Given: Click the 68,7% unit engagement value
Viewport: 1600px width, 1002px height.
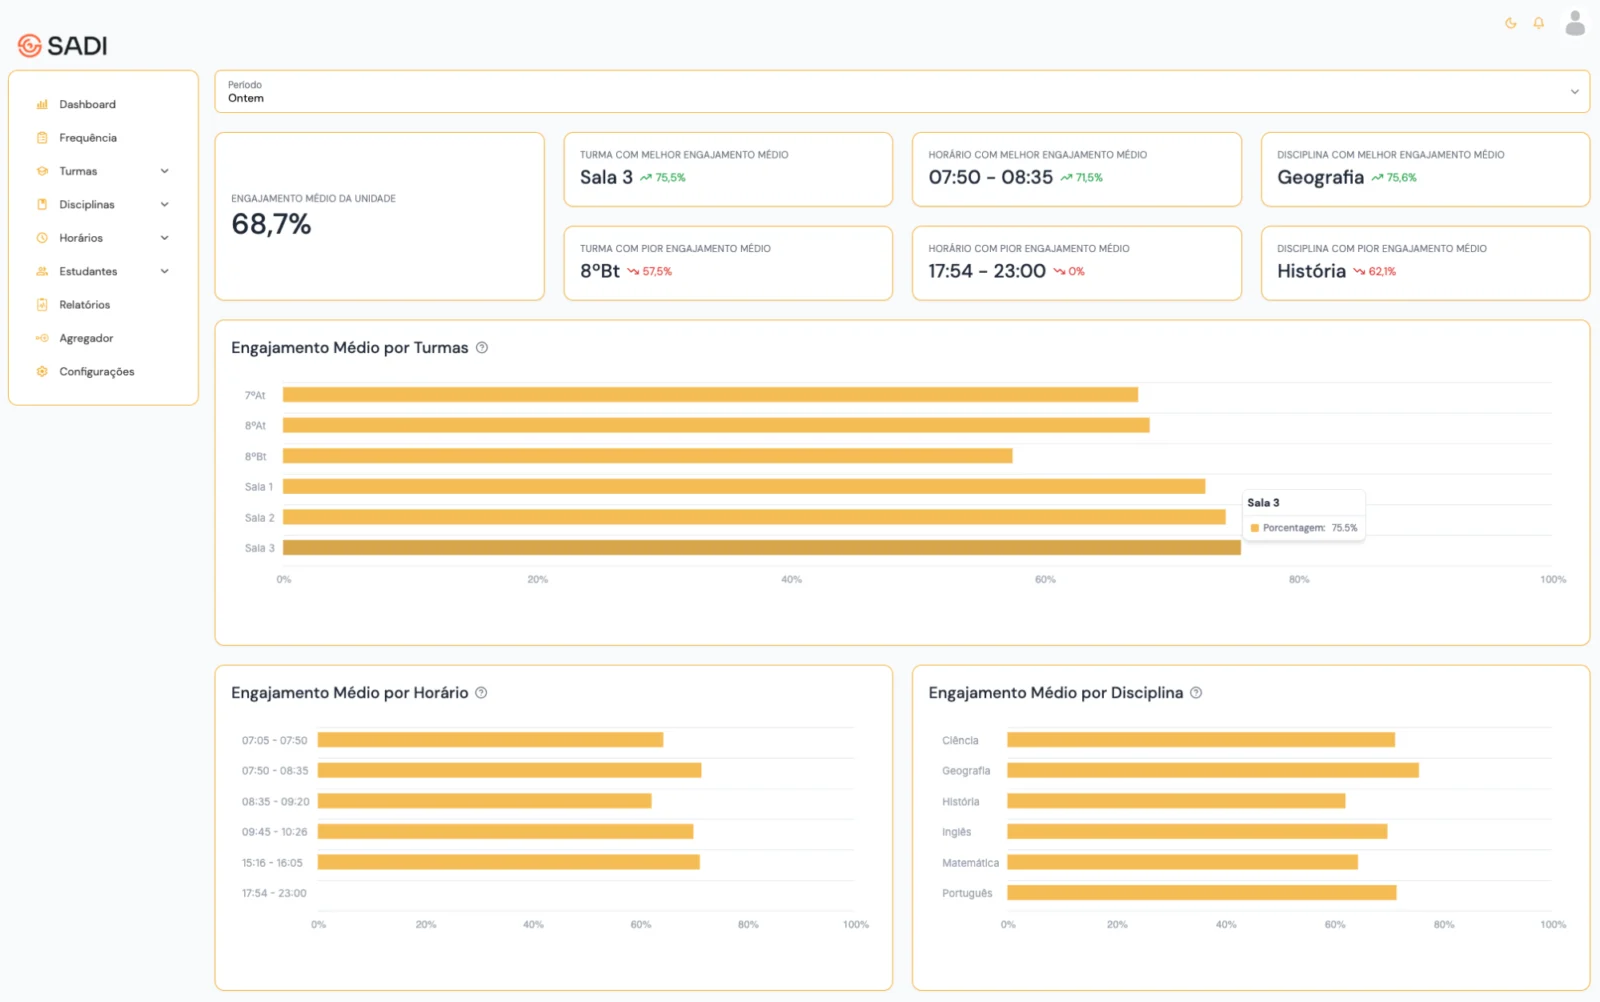Looking at the screenshot, I should [271, 224].
